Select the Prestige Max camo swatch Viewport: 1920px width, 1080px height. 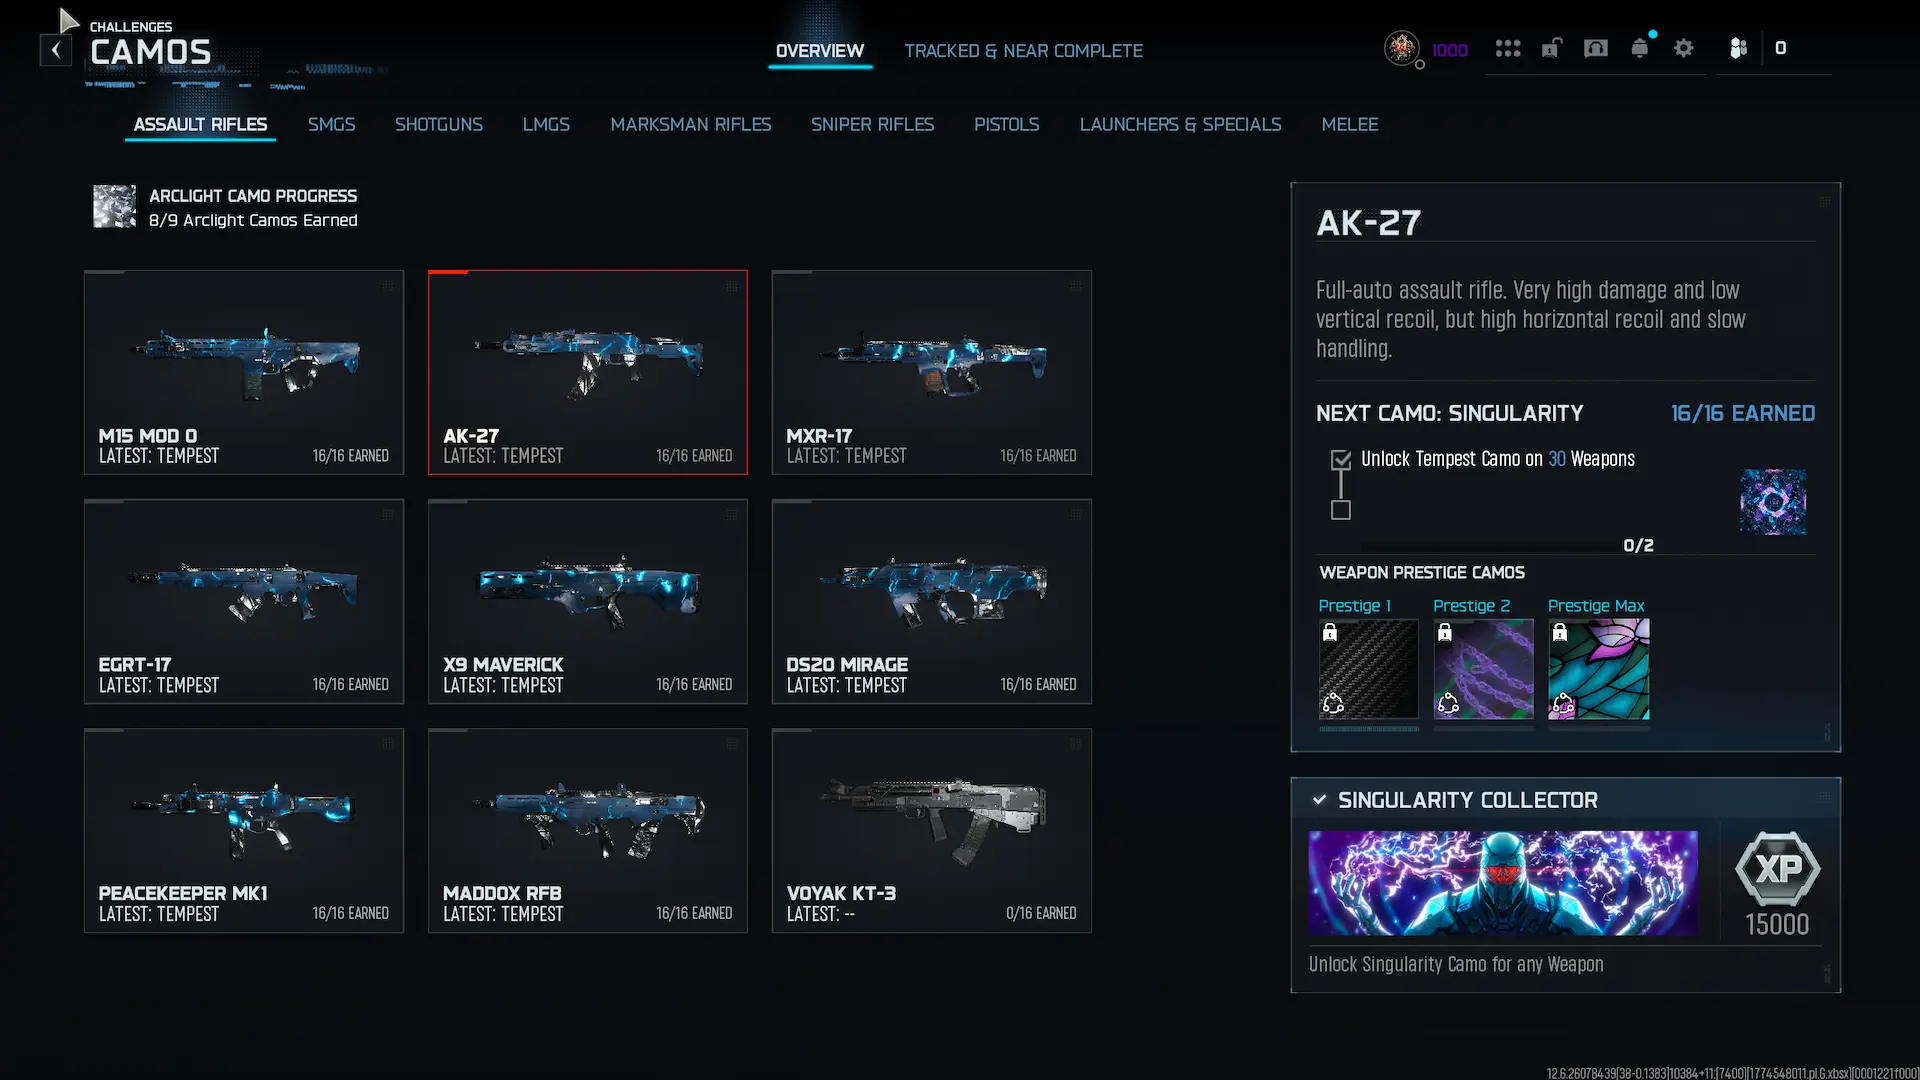[1599, 669]
